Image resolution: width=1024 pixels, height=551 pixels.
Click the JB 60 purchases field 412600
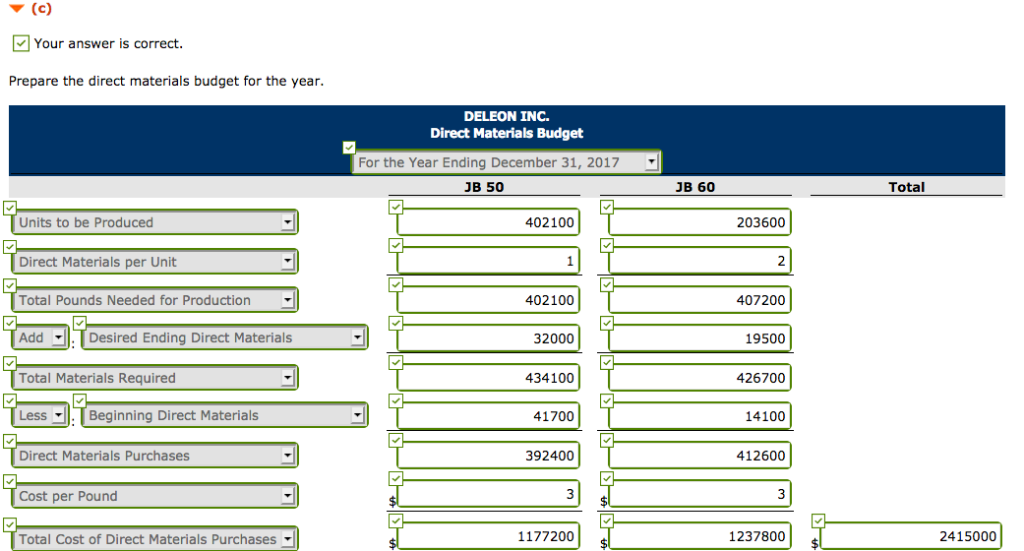coord(699,455)
